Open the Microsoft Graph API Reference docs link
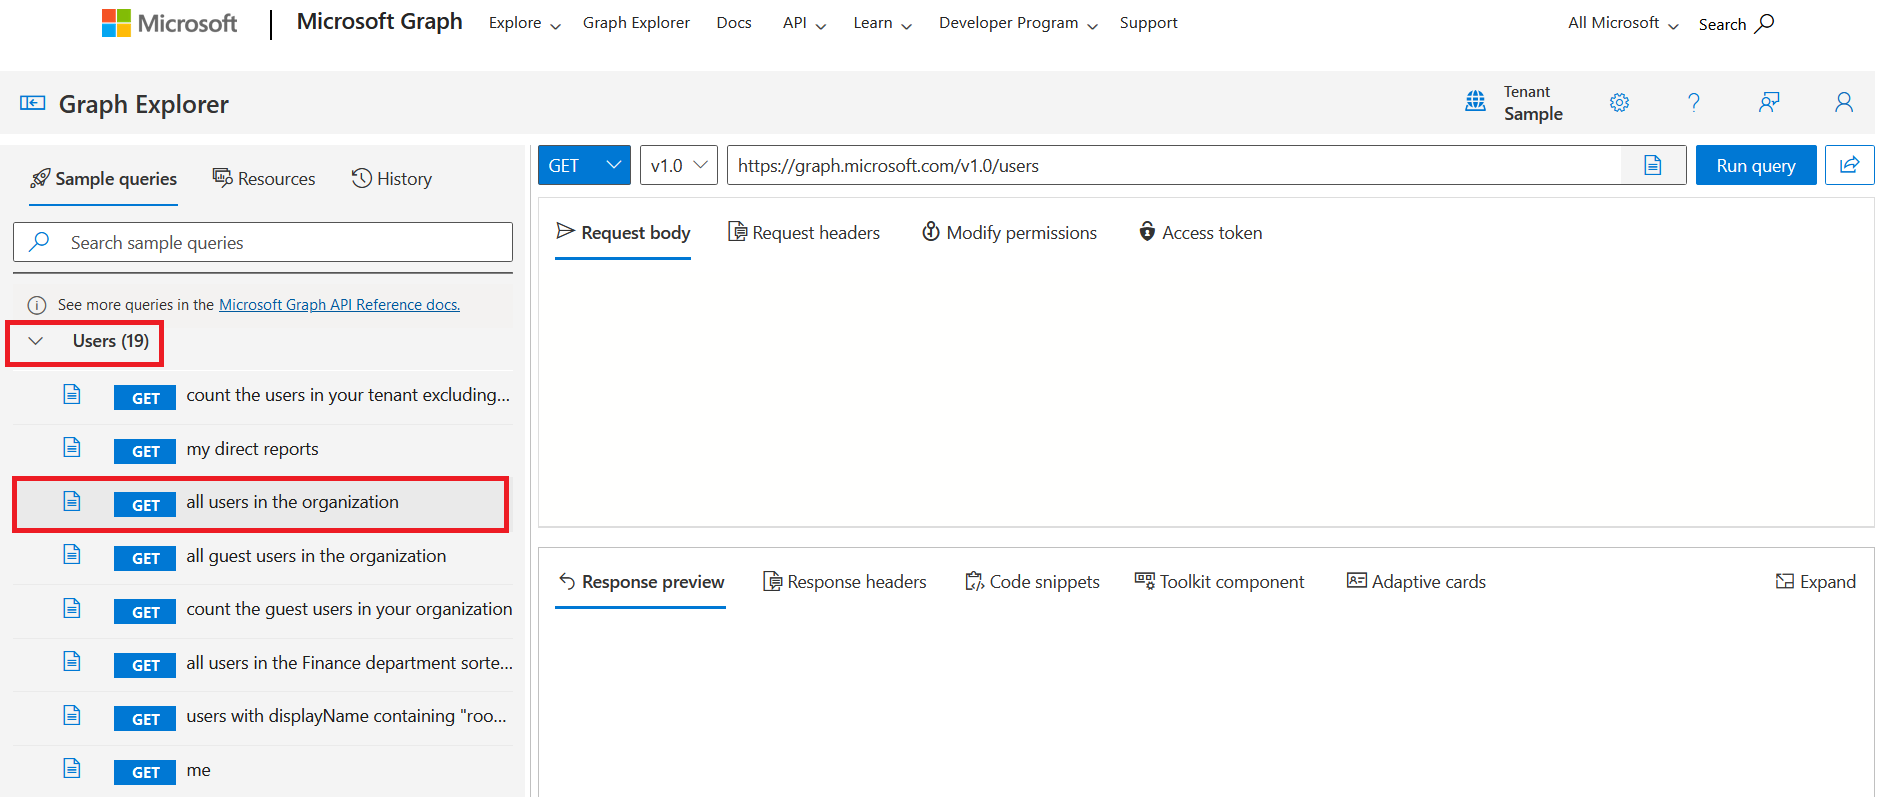Image resolution: width=1887 pixels, height=797 pixels. click(x=339, y=305)
